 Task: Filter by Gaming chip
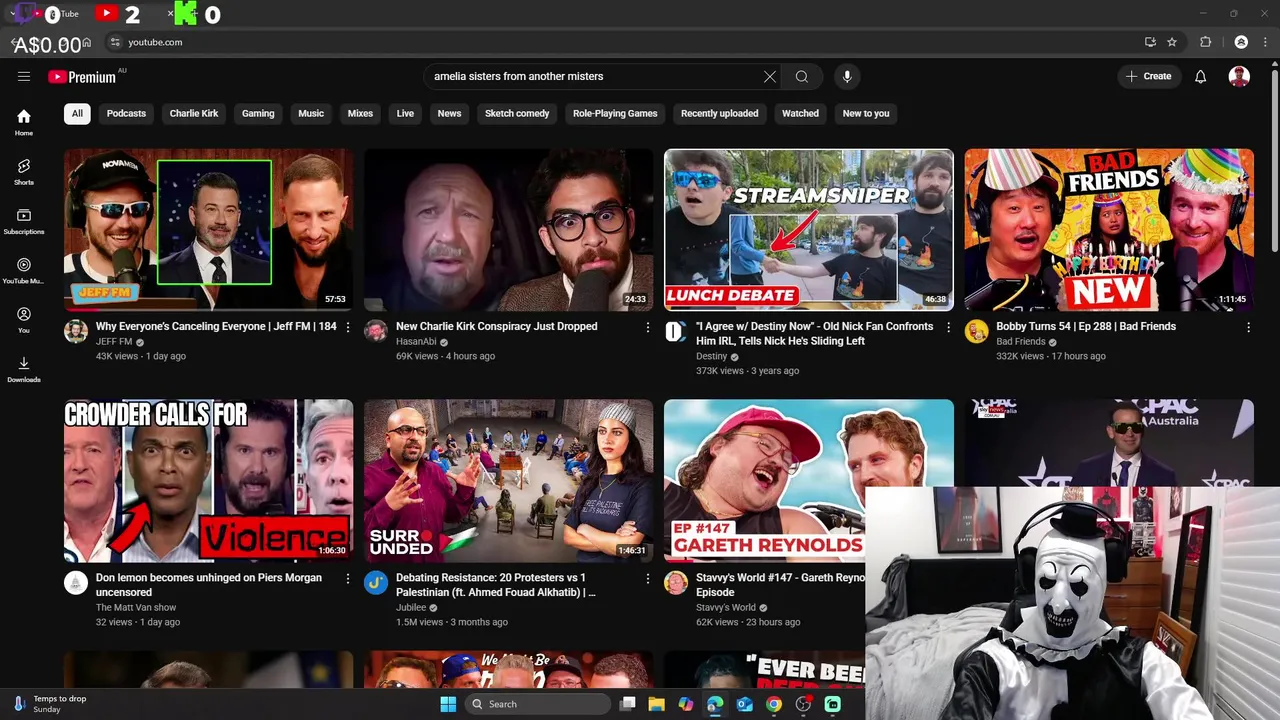pos(258,113)
